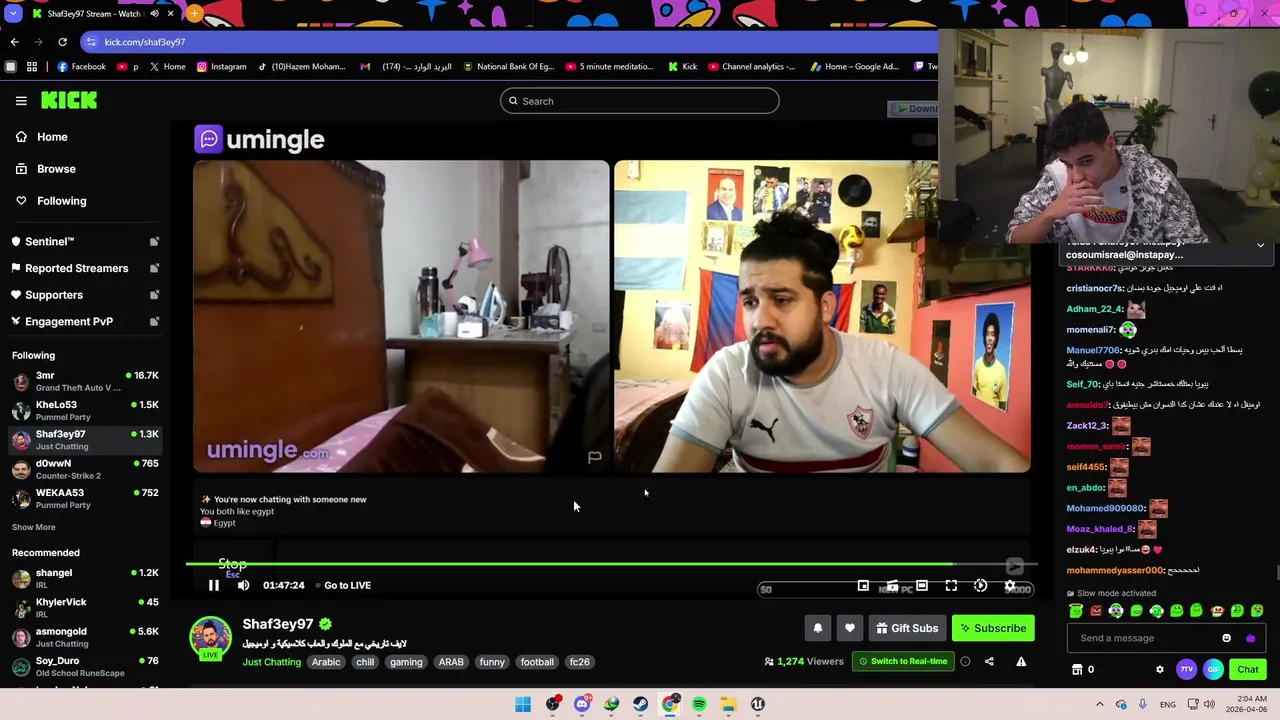Open stream info circle icon
The image size is (1280, 720).
click(x=965, y=661)
